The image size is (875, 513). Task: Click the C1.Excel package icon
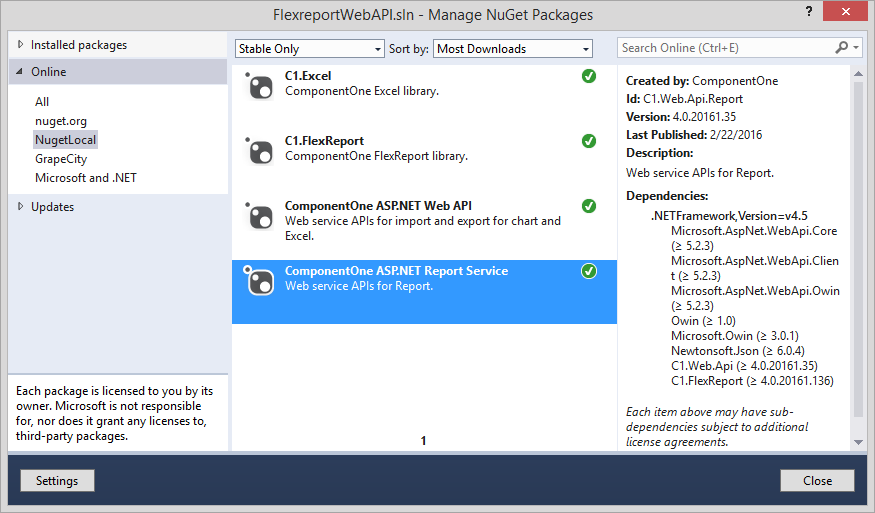pyautogui.click(x=260, y=87)
